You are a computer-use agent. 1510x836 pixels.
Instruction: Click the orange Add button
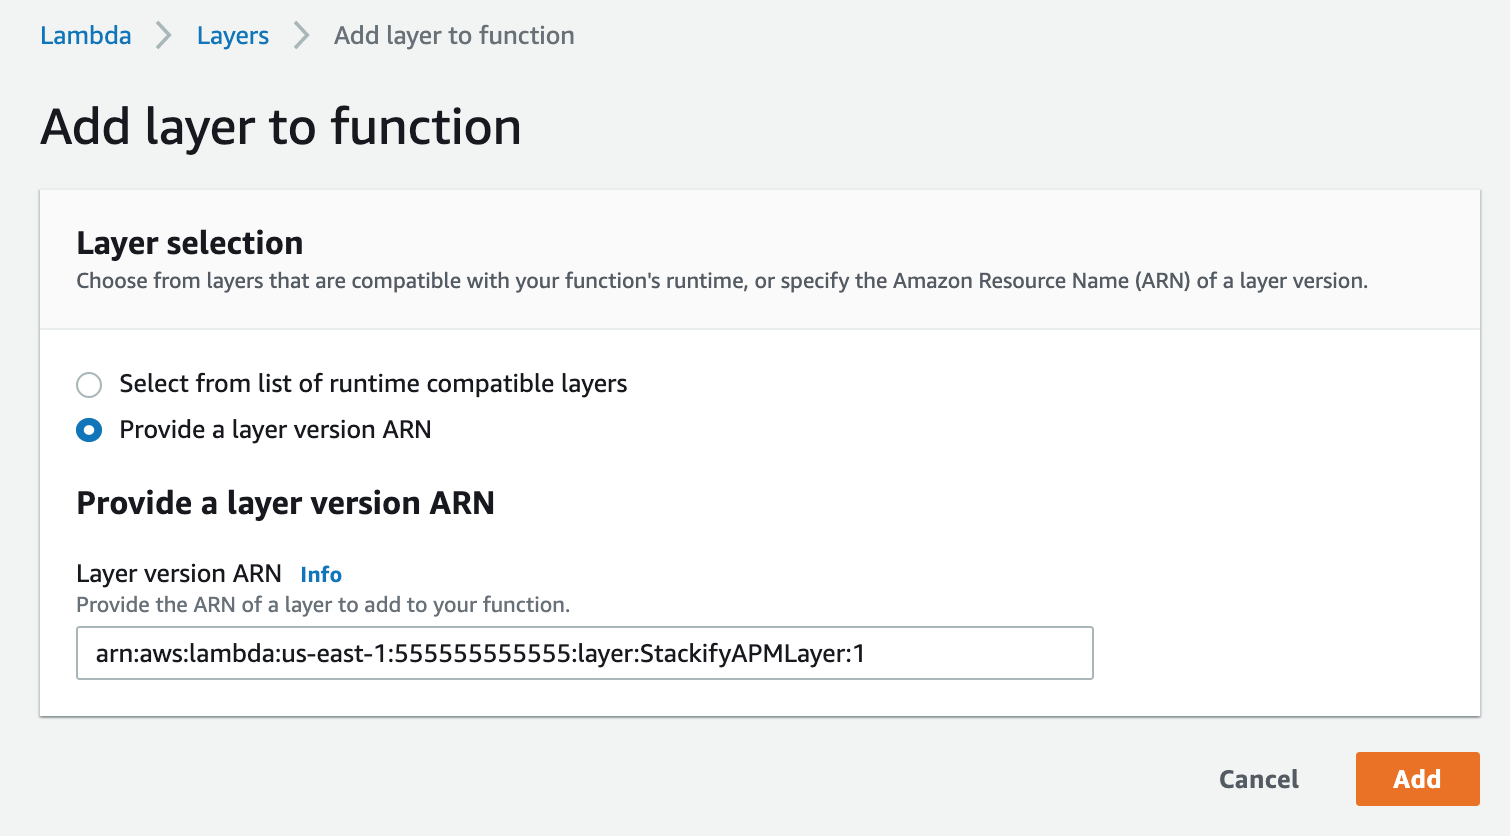click(x=1417, y=779)
